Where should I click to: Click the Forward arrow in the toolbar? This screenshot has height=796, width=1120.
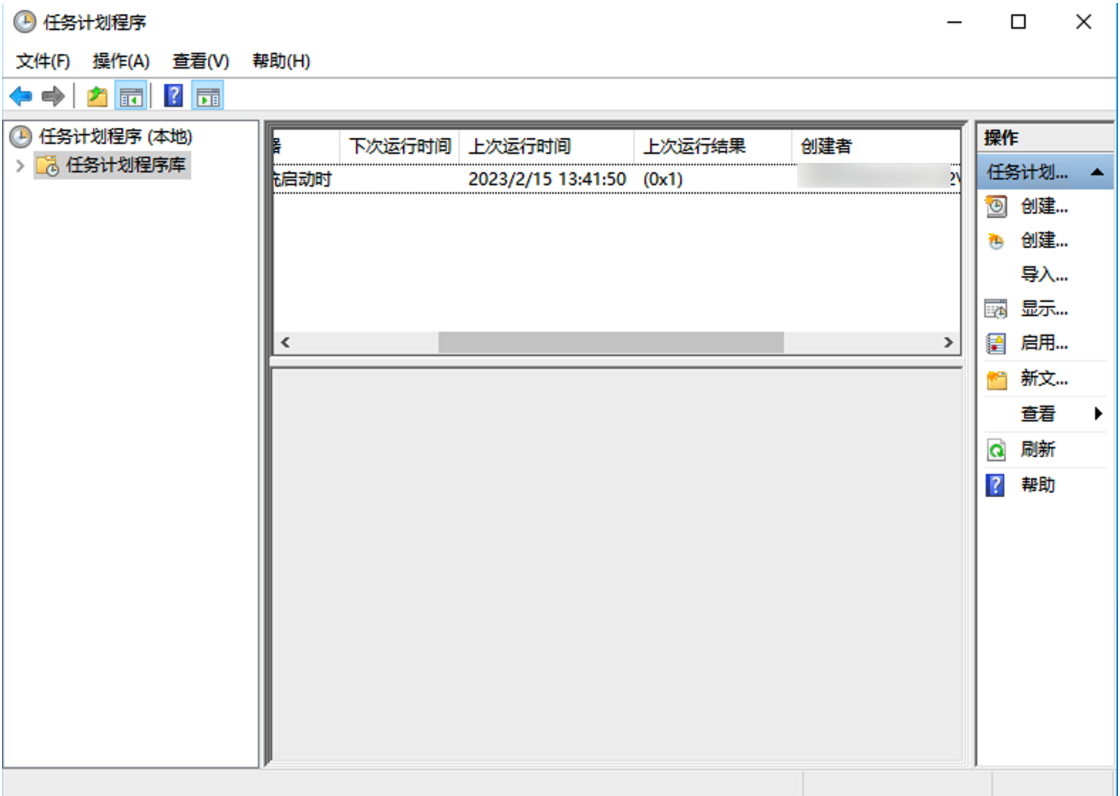pos(53,96)
